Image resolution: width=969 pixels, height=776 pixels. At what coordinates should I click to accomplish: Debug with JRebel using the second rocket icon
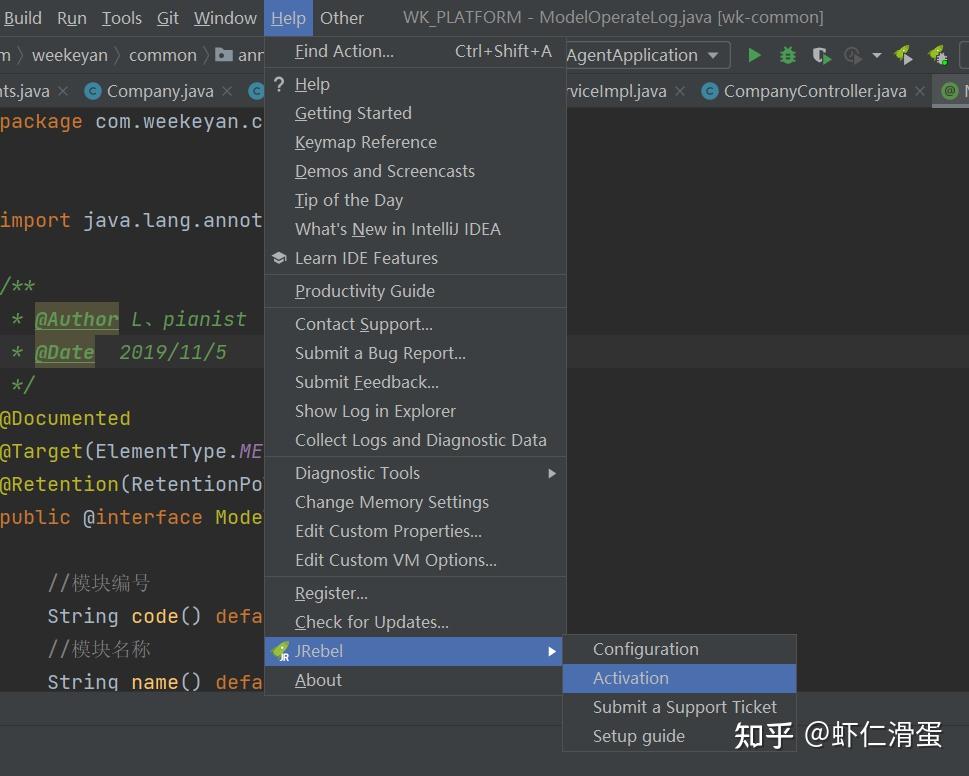pos(940,55)
